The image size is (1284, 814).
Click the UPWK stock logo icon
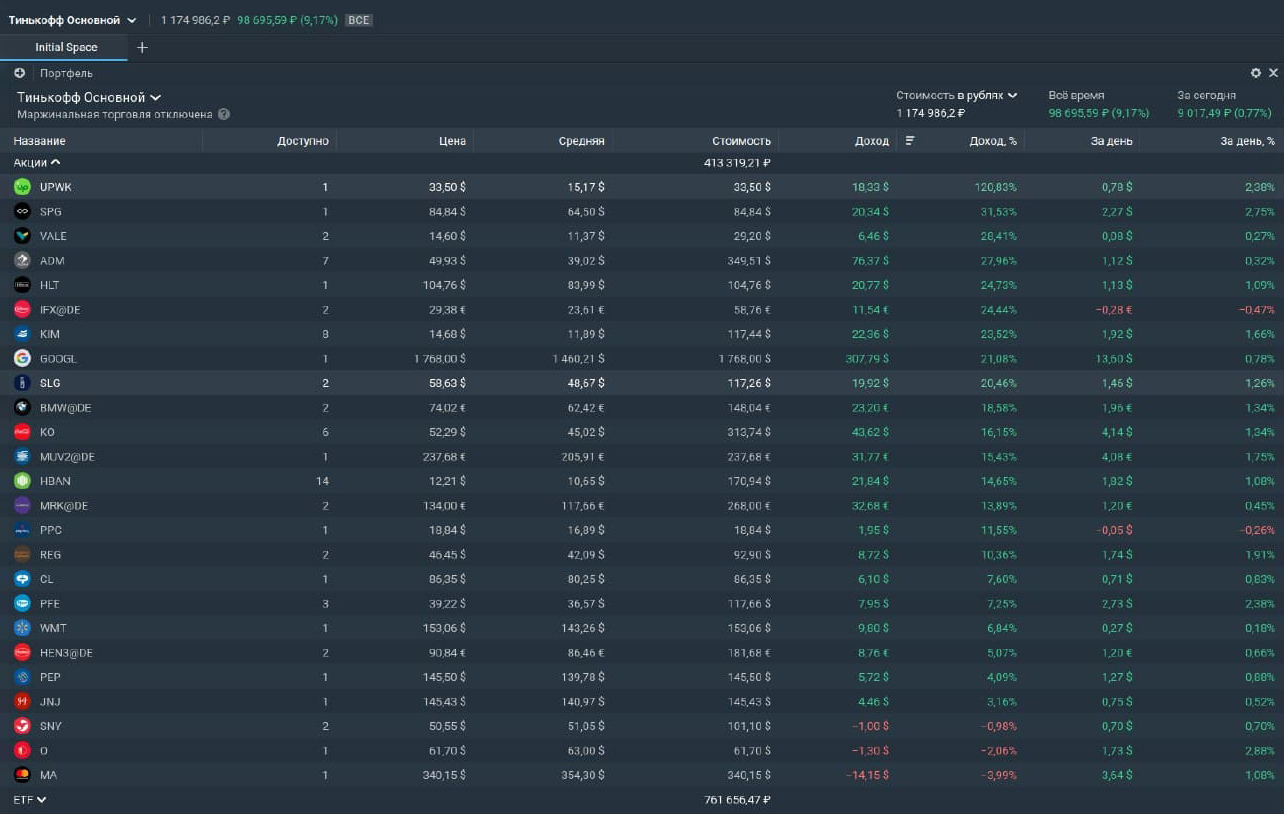22,187
